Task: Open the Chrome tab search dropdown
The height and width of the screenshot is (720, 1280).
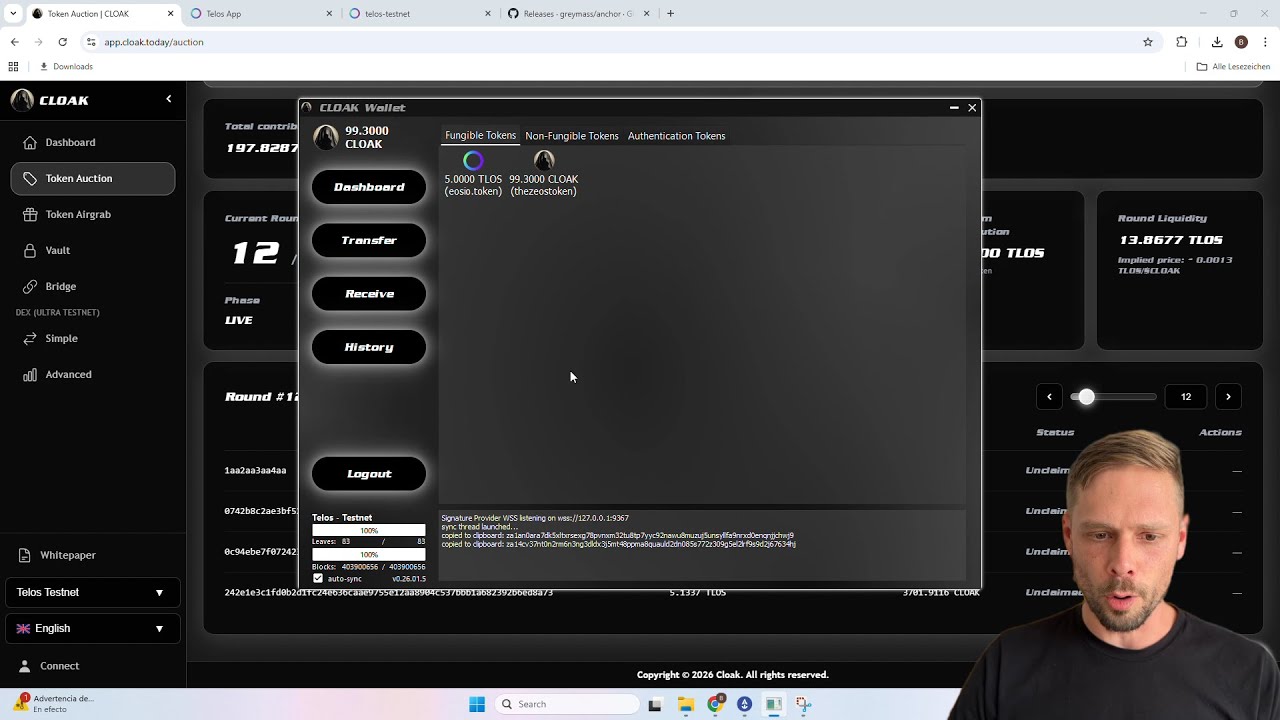Action: pos(13,14)
